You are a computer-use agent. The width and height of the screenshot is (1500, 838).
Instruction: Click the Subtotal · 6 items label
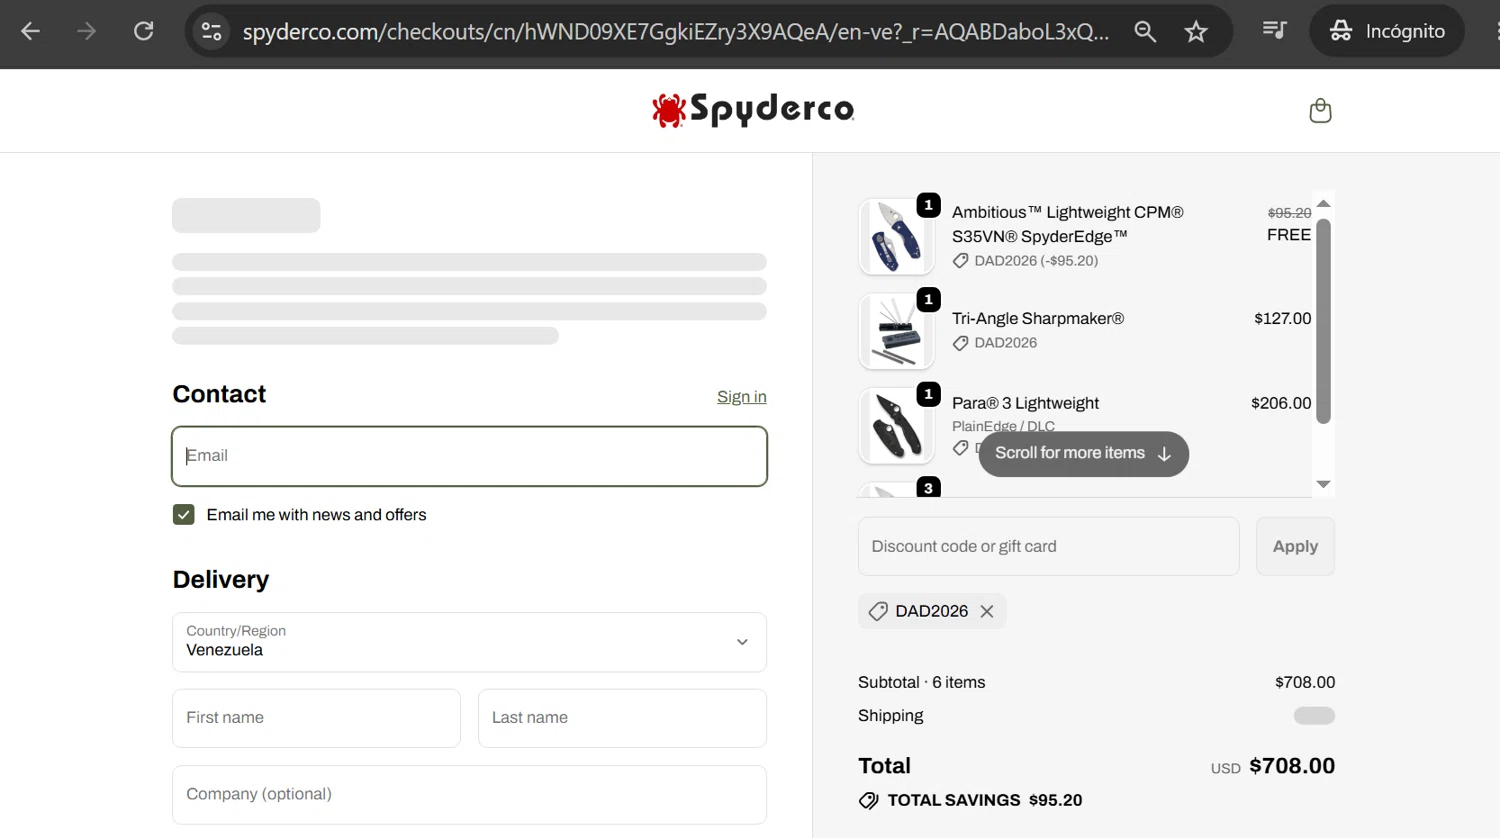921,682
